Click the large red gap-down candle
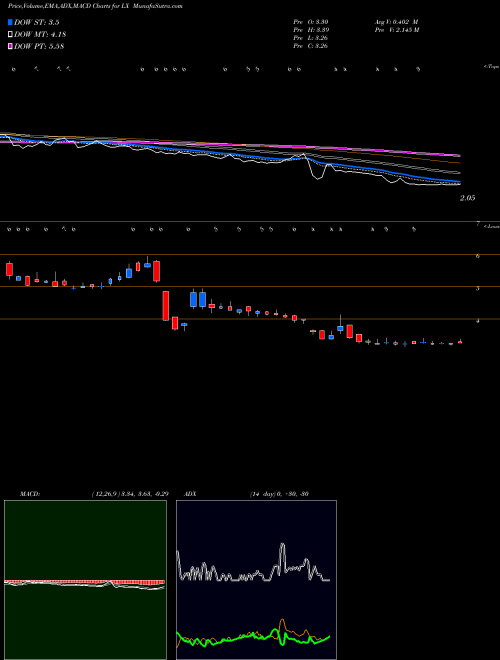Viewport: 500px width, 660px height. point(166,306)
